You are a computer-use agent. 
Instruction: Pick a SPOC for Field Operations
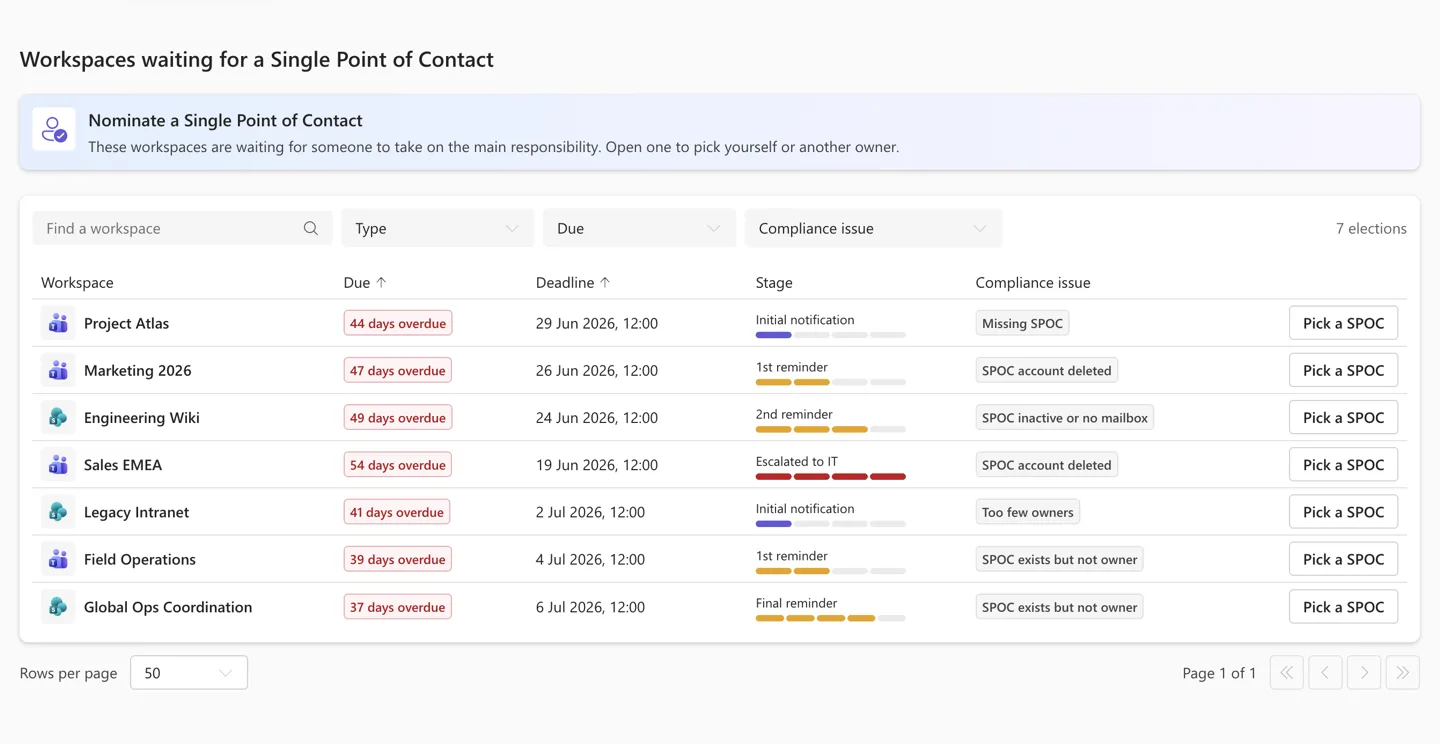click(x=1343, y=559)
